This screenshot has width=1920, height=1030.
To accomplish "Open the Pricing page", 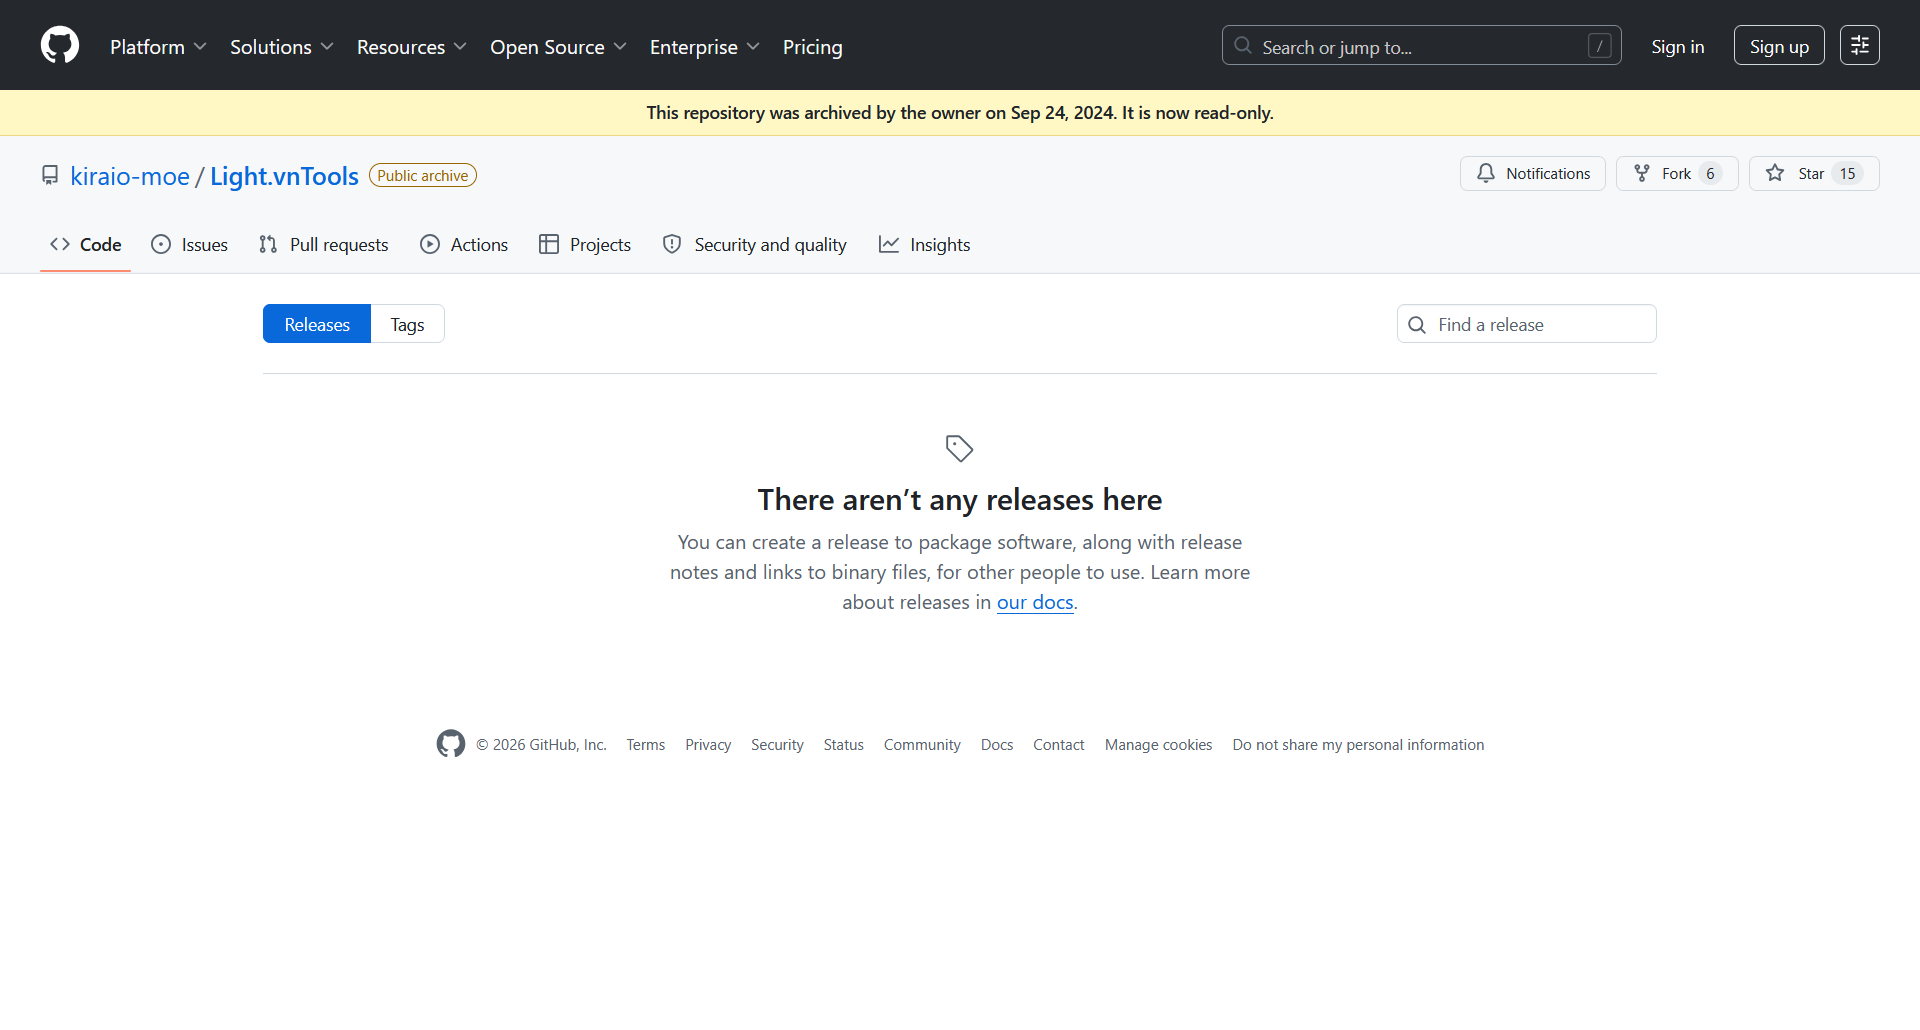I will [x=812, y=47].
